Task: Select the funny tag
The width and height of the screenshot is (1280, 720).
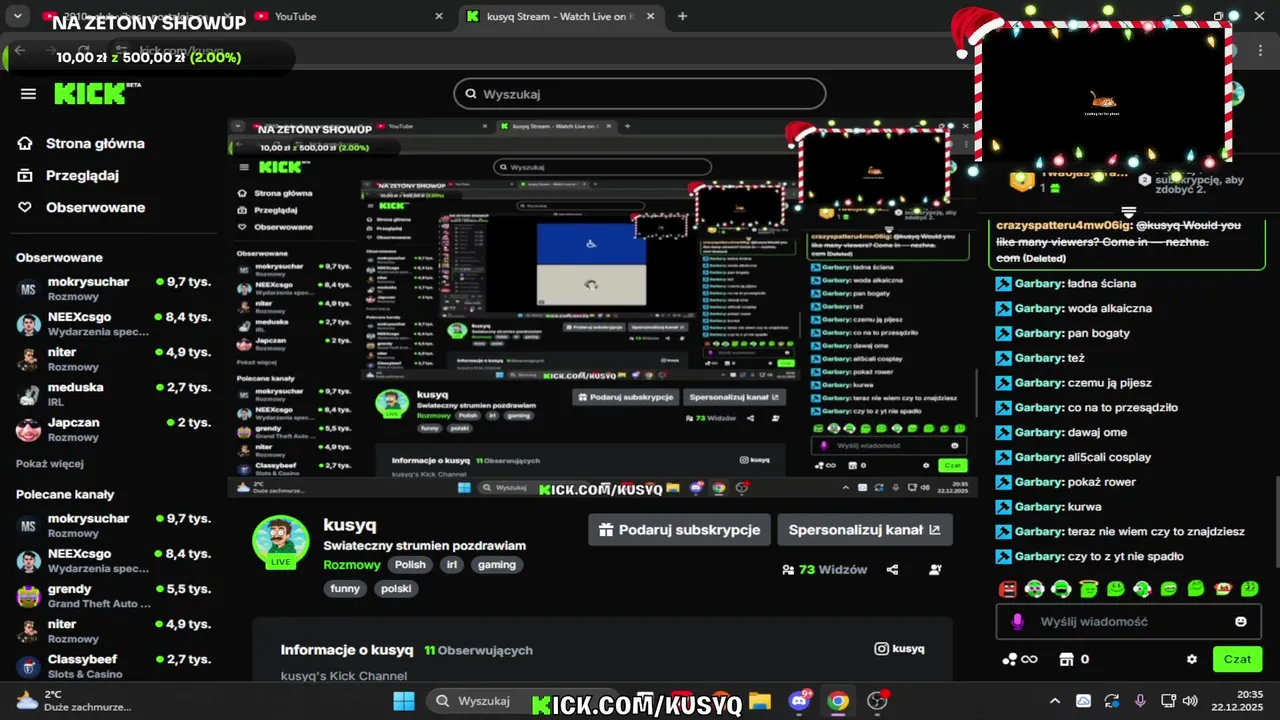Action: coord(345,589)
